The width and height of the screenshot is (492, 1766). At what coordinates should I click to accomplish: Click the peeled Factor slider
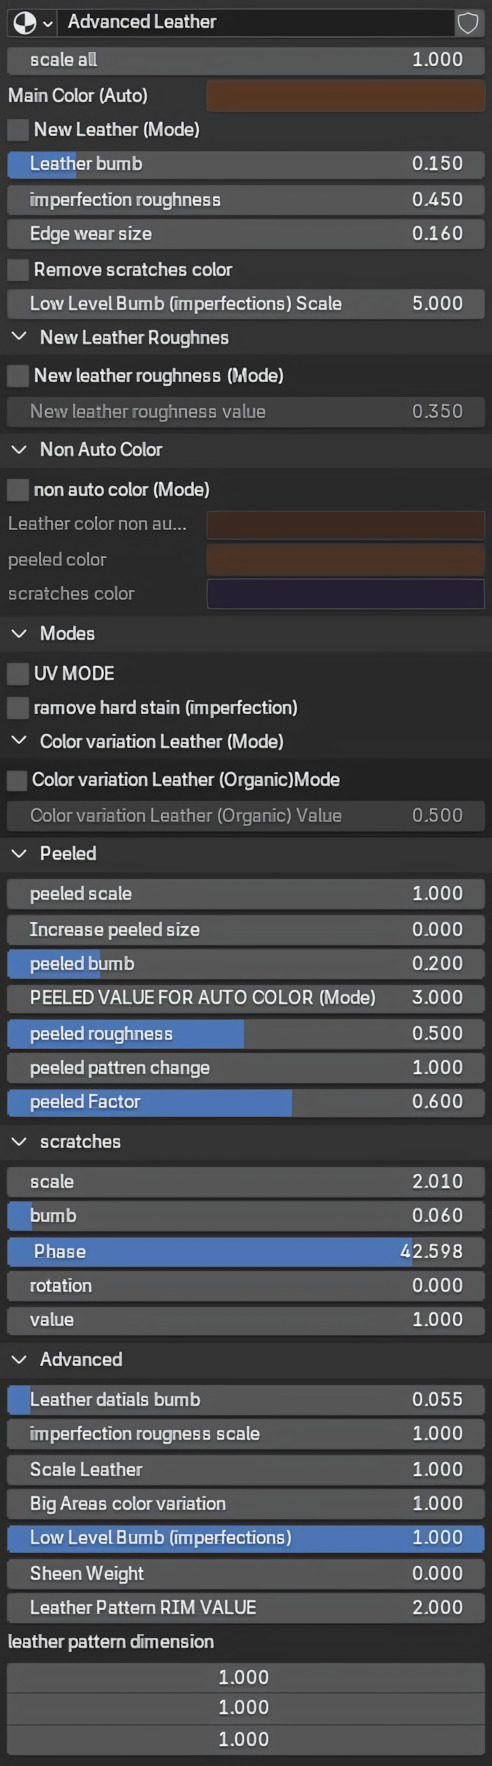(246, 1102)
